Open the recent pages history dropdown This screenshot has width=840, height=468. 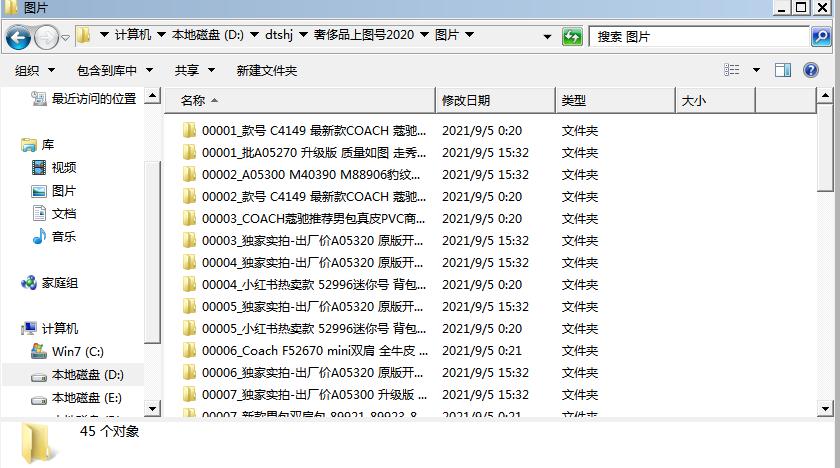coord(65,38)
